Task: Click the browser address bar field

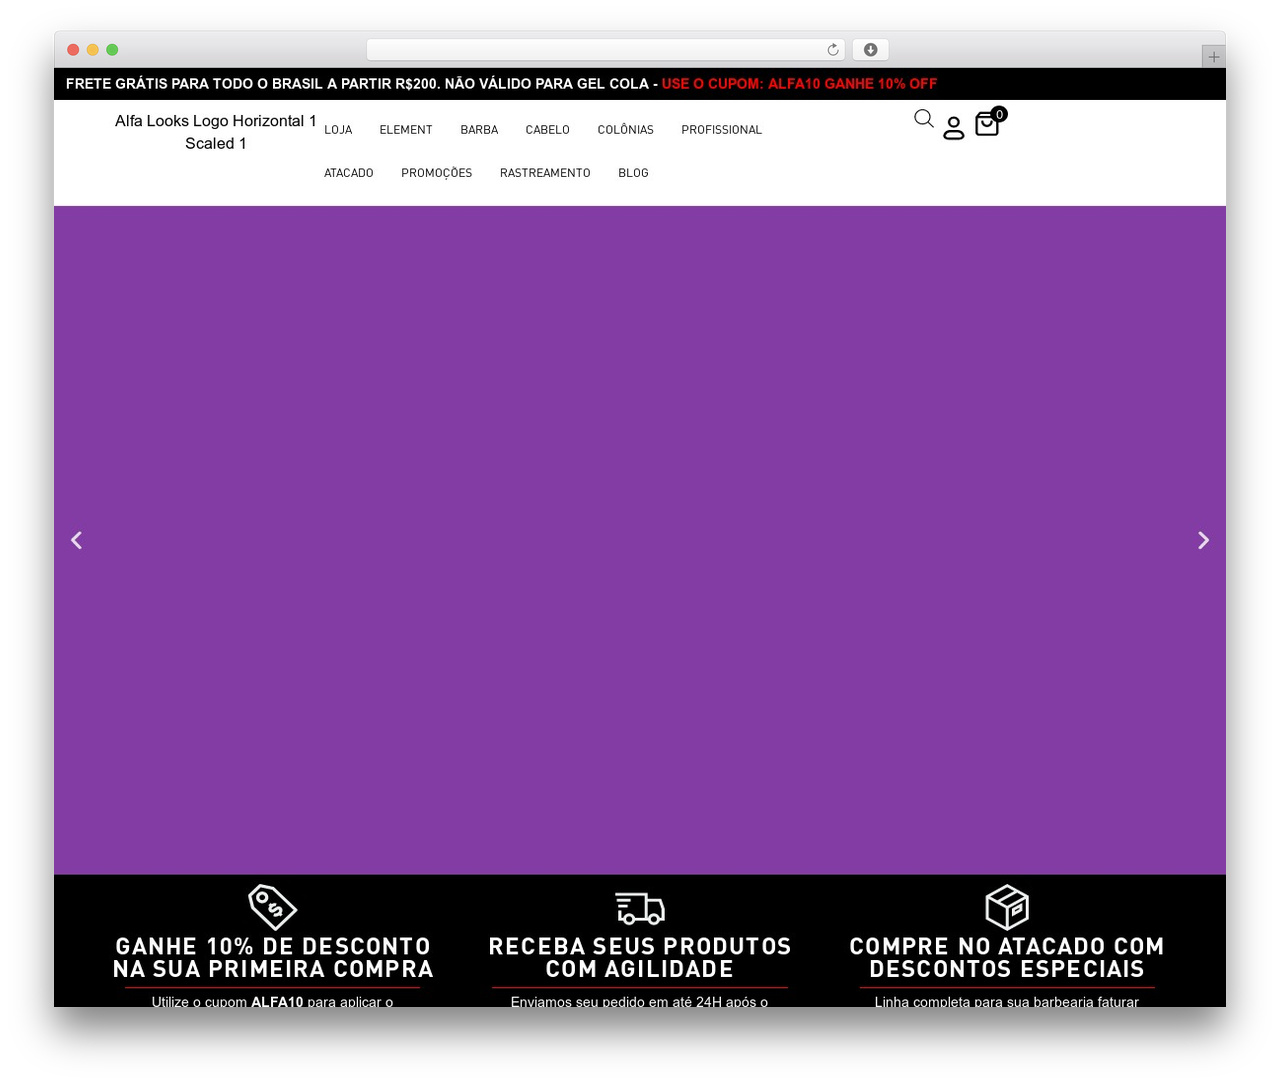Action: click(606, 50)
